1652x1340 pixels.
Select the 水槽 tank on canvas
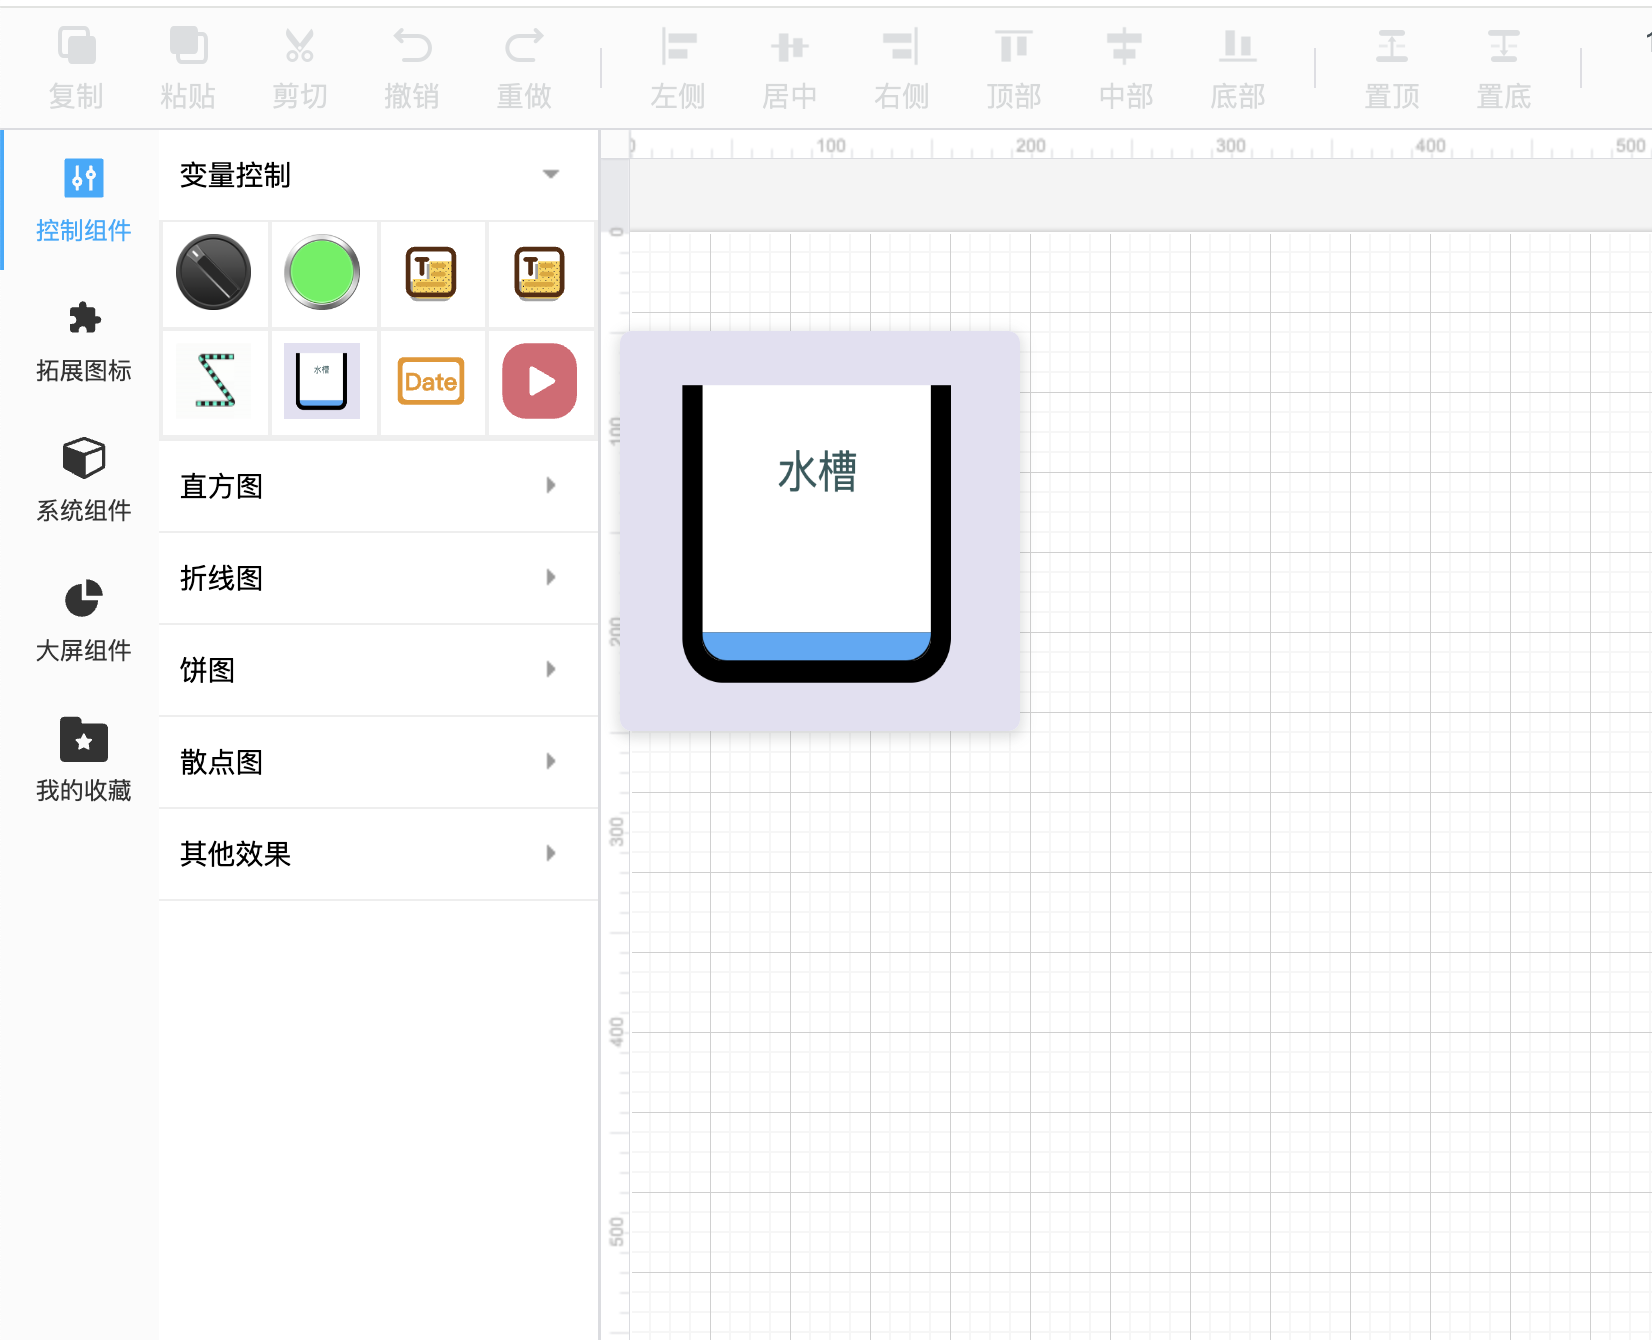coord(818,532)
